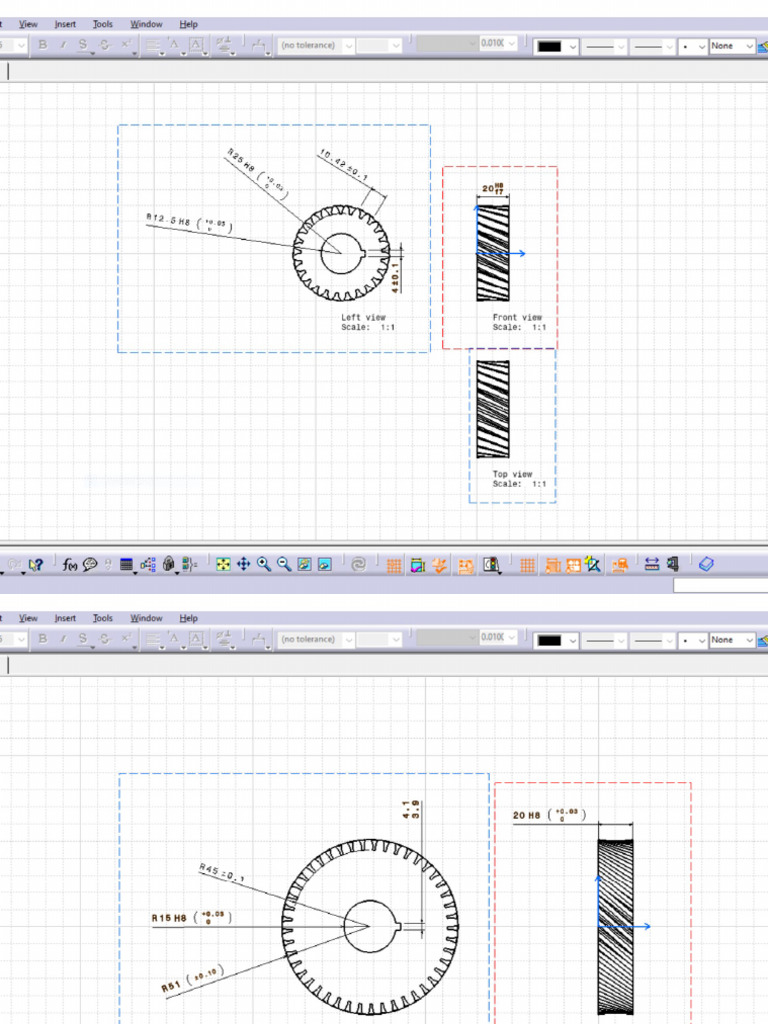Click the analysis display mode icon
Viewport: 768px width, 1024px height.
pyautogui.click(x=417, y=566)
